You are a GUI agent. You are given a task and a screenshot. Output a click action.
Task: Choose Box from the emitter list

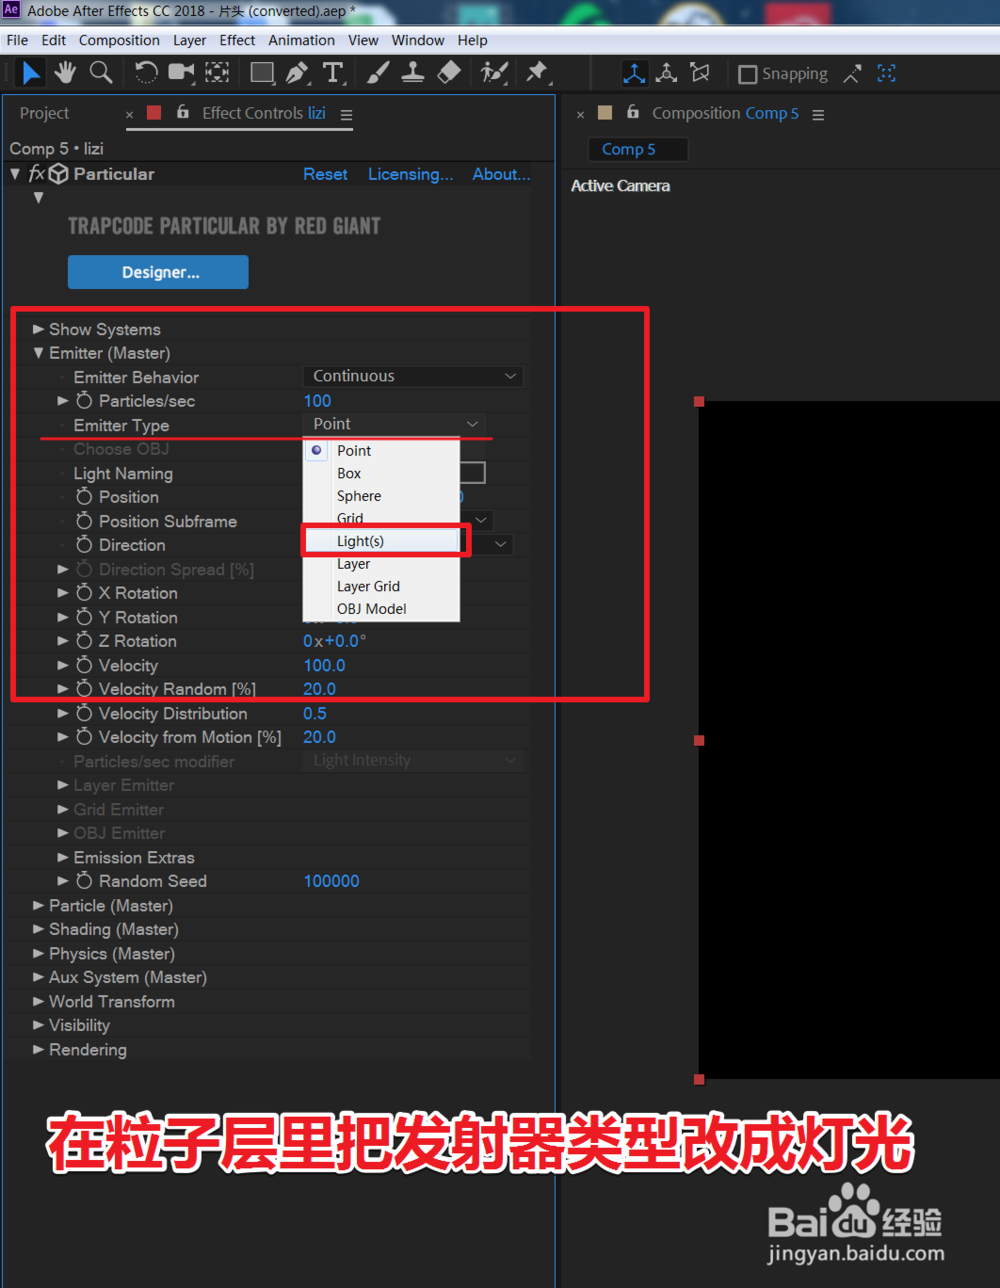[380, 473]
